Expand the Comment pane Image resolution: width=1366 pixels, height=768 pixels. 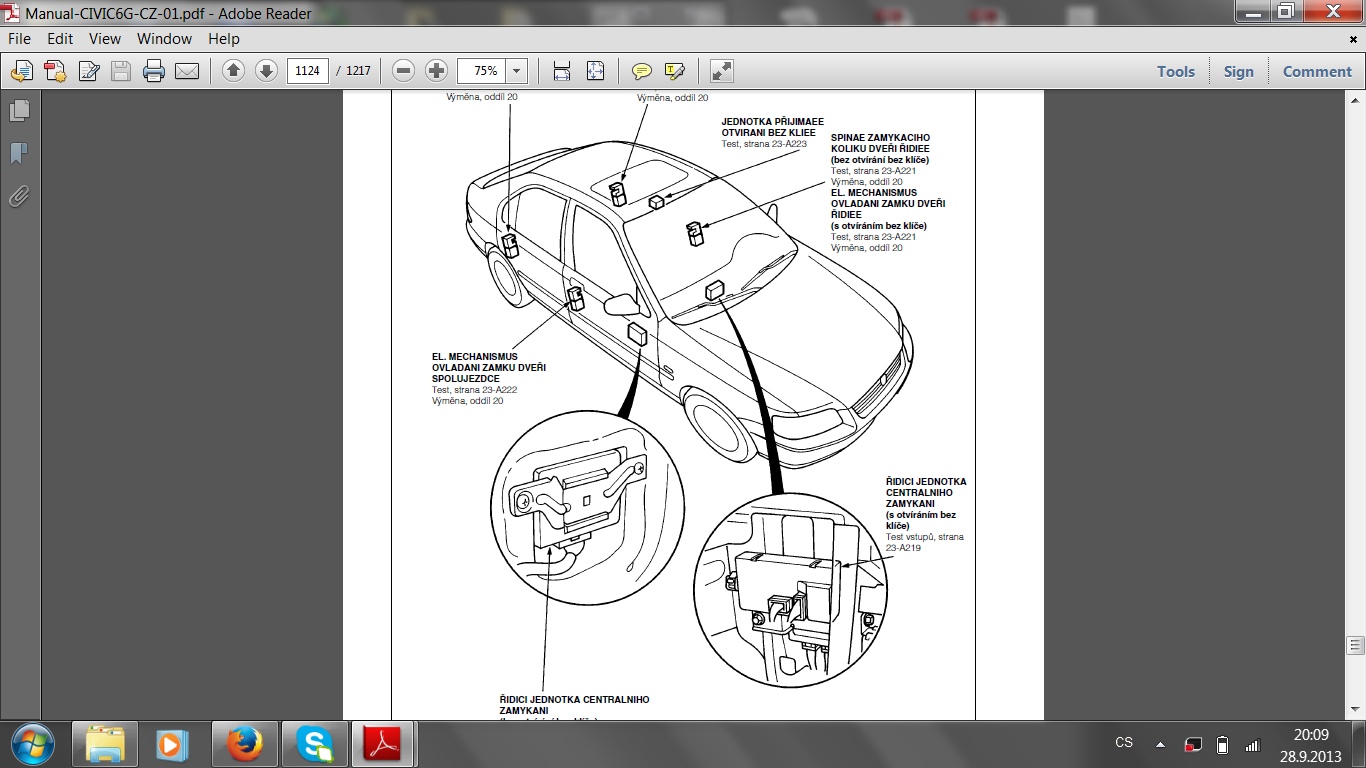pos(1316,71)
